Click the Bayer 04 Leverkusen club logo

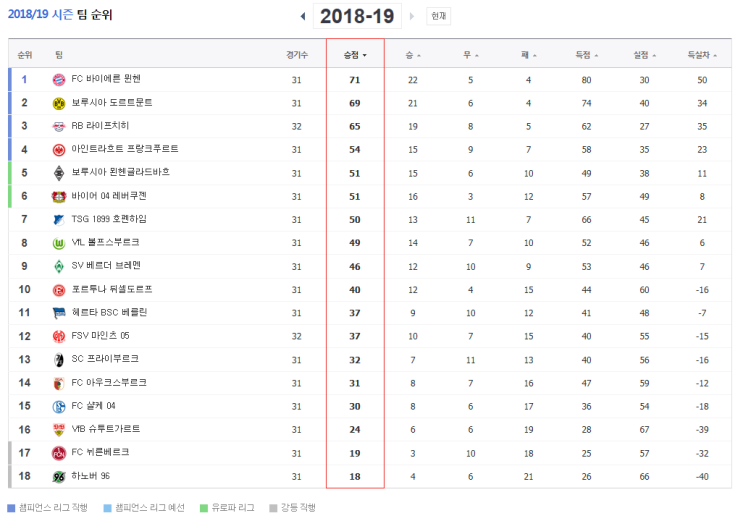[x=59, y=196]
